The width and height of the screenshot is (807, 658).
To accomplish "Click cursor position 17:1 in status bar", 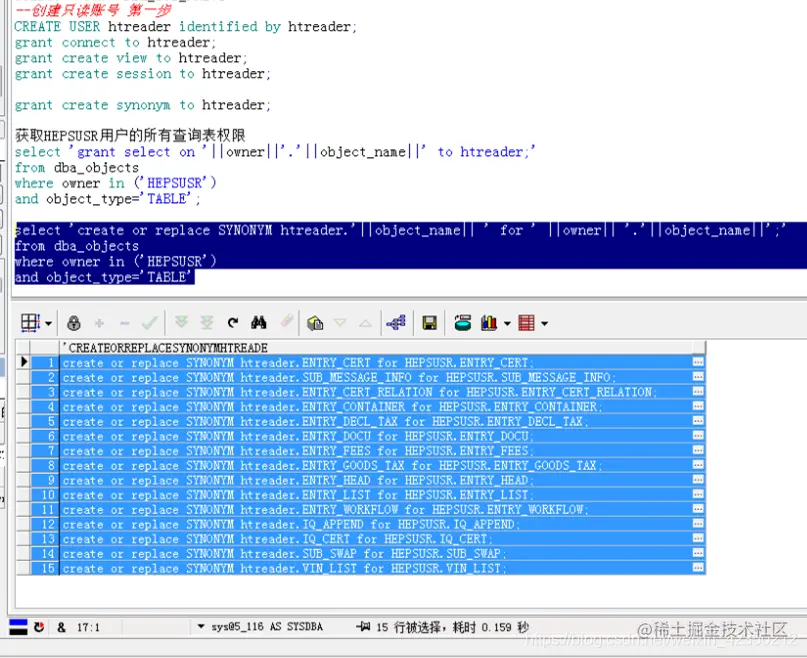I will click(x=88, y=627).
